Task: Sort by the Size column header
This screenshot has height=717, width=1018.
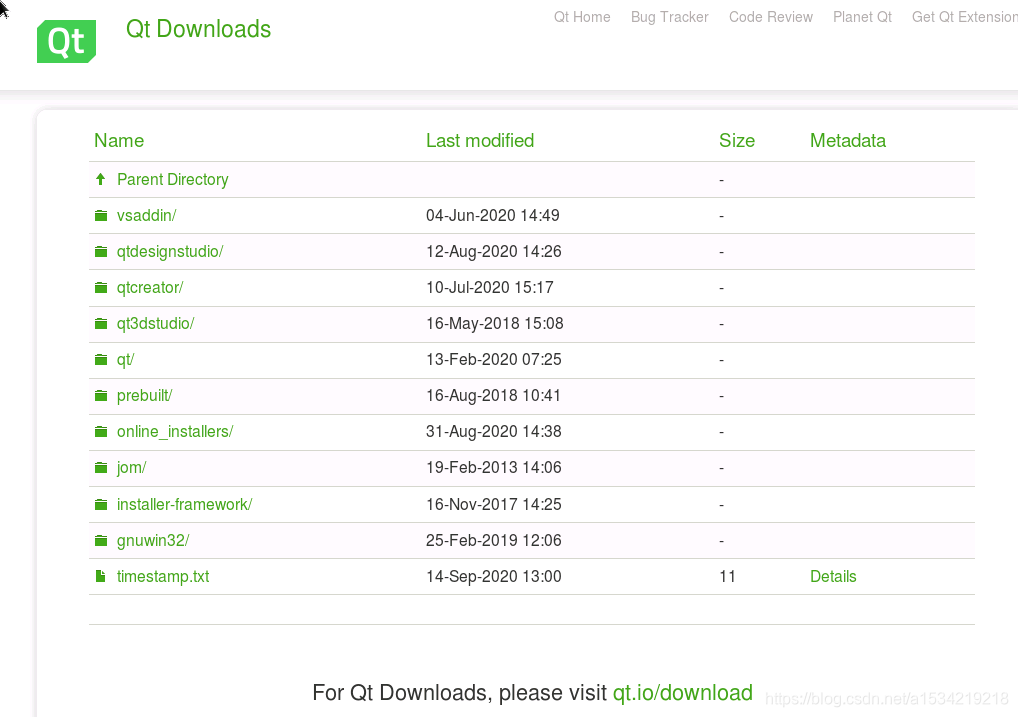Action: click(x=737, y=141)
